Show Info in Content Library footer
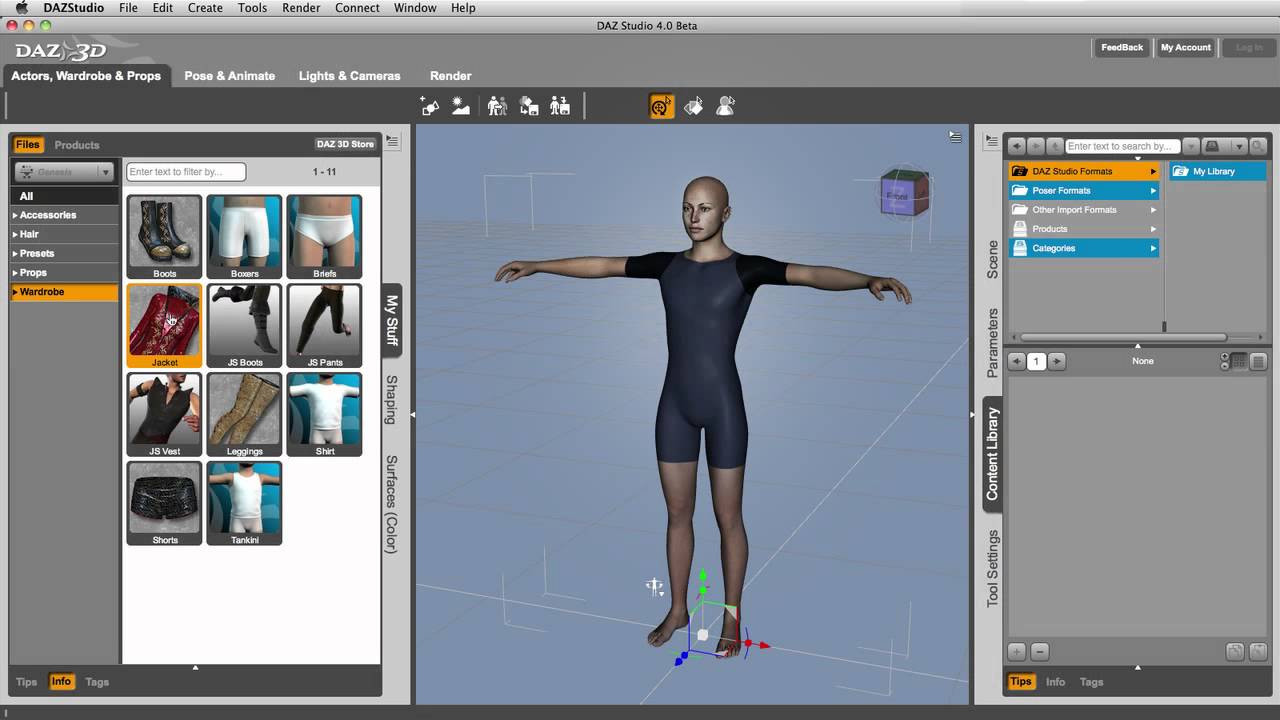The image size is (1280, 720). (x=1055, y=682)
